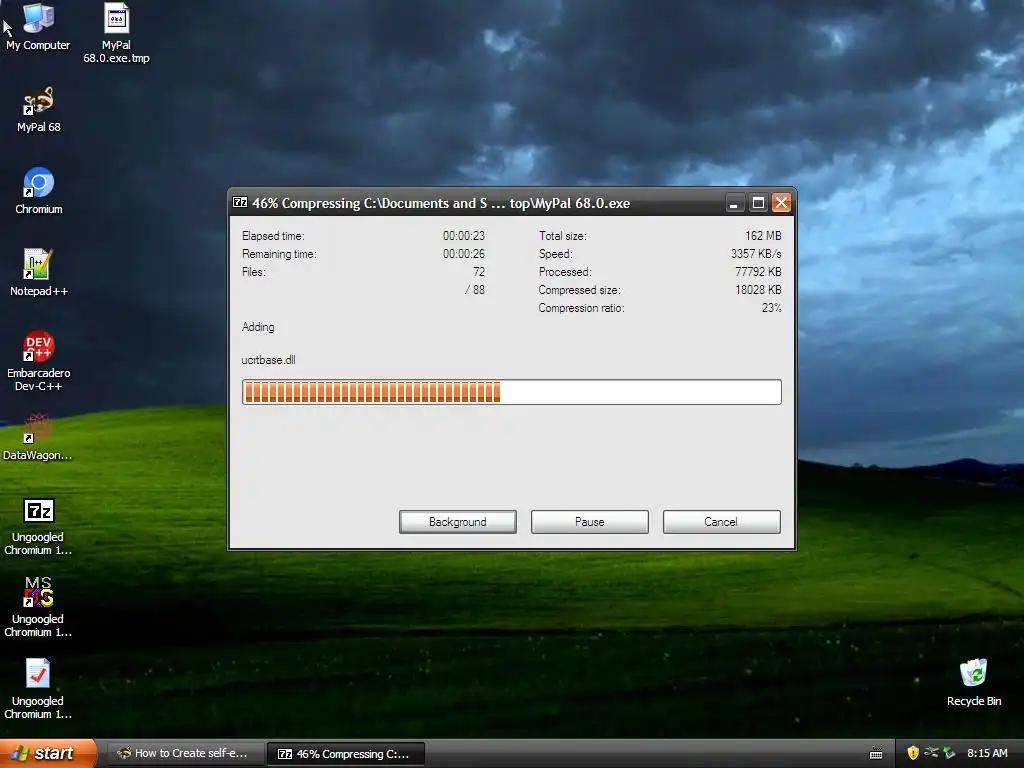
Task: Click the 7z icon in the dialog title bar
Action: 240,202
